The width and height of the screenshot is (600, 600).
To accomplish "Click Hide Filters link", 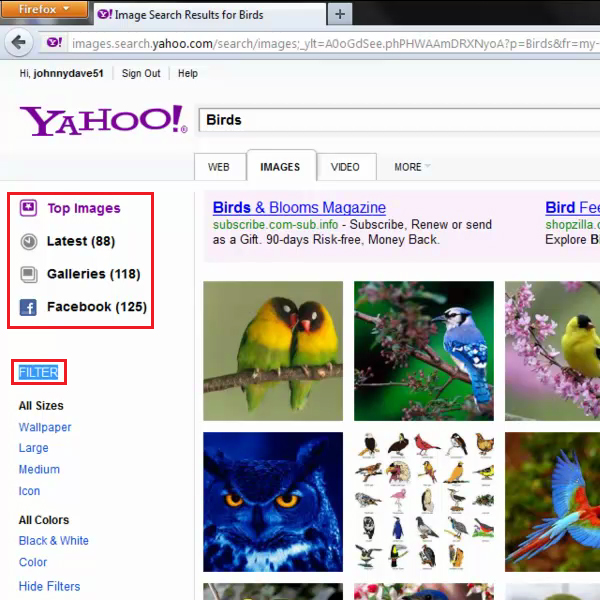I will tap(49, 586).
